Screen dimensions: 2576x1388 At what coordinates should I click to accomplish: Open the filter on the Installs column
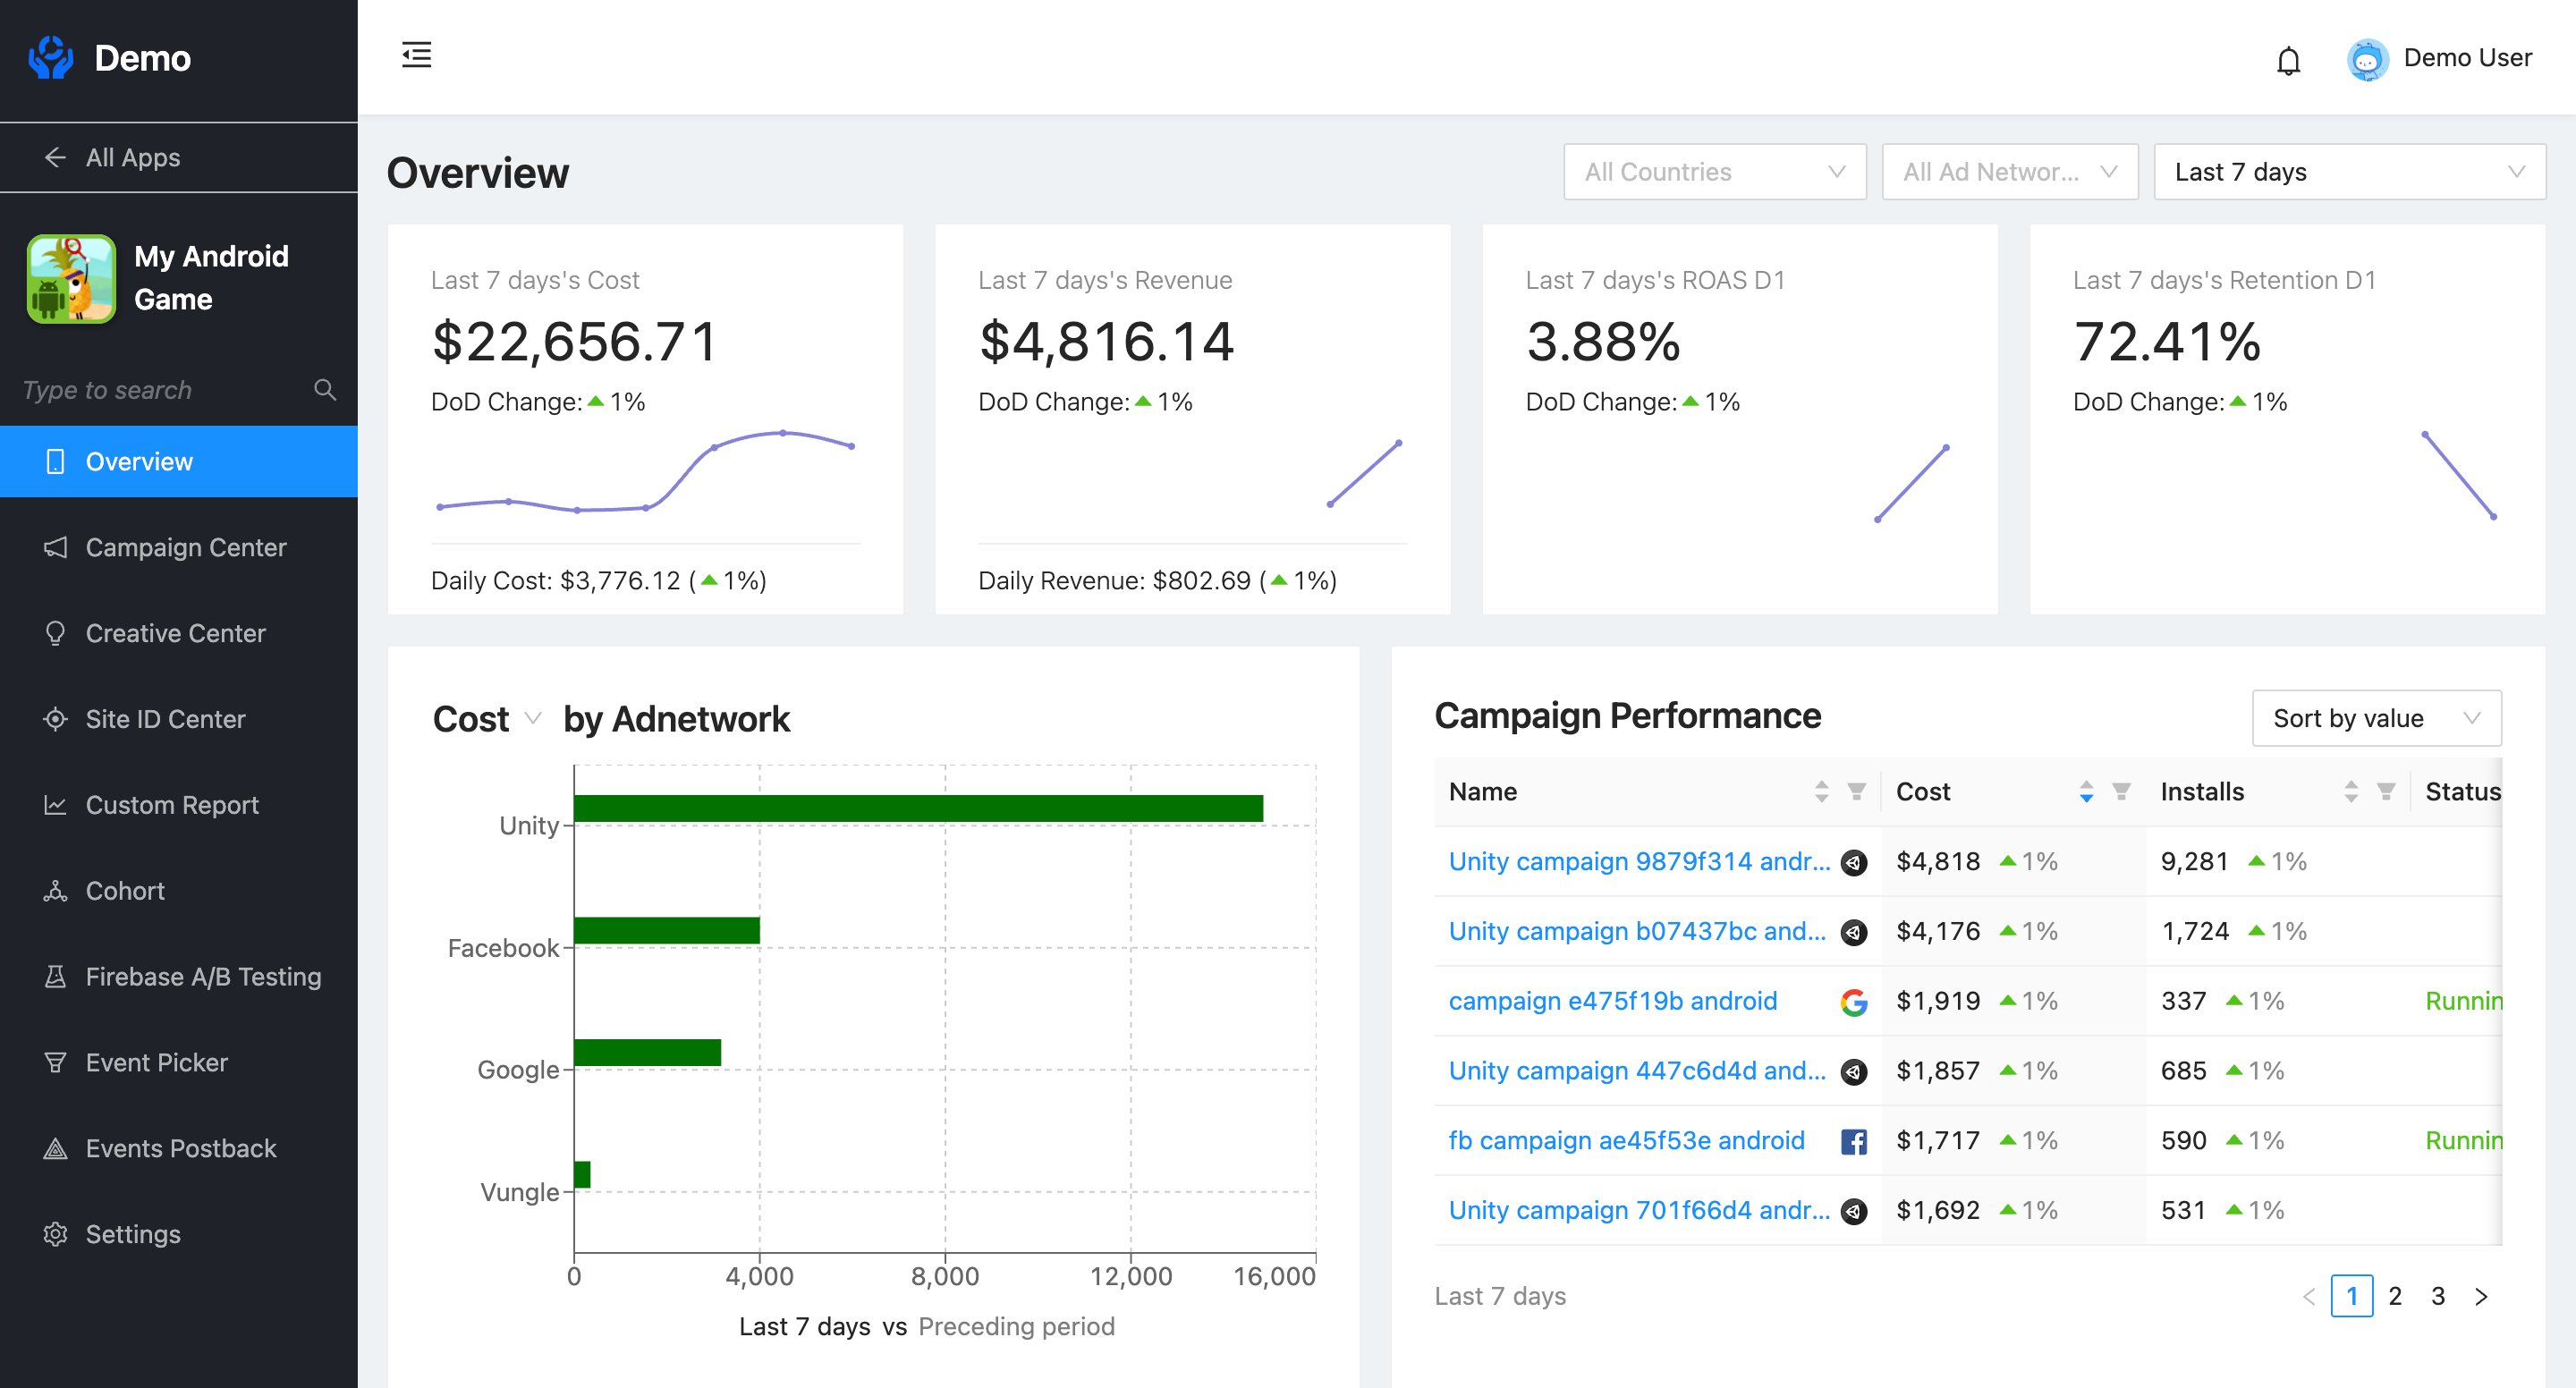tap(2387, 791)
